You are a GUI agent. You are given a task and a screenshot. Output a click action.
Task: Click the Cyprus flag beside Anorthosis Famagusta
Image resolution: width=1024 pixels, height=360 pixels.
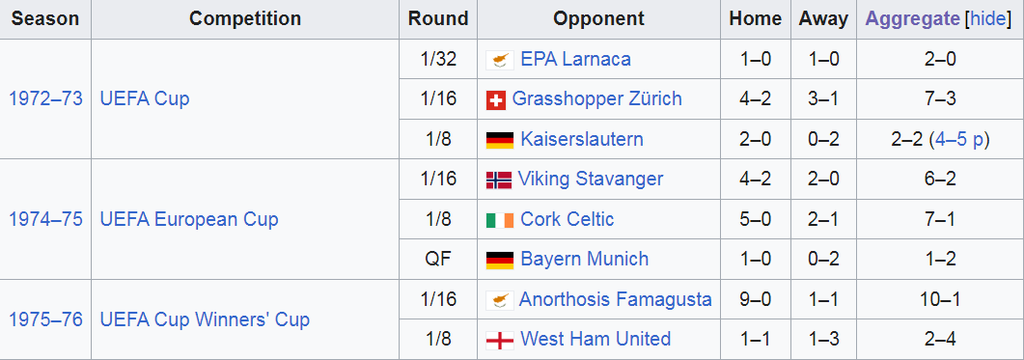[500, 300]
